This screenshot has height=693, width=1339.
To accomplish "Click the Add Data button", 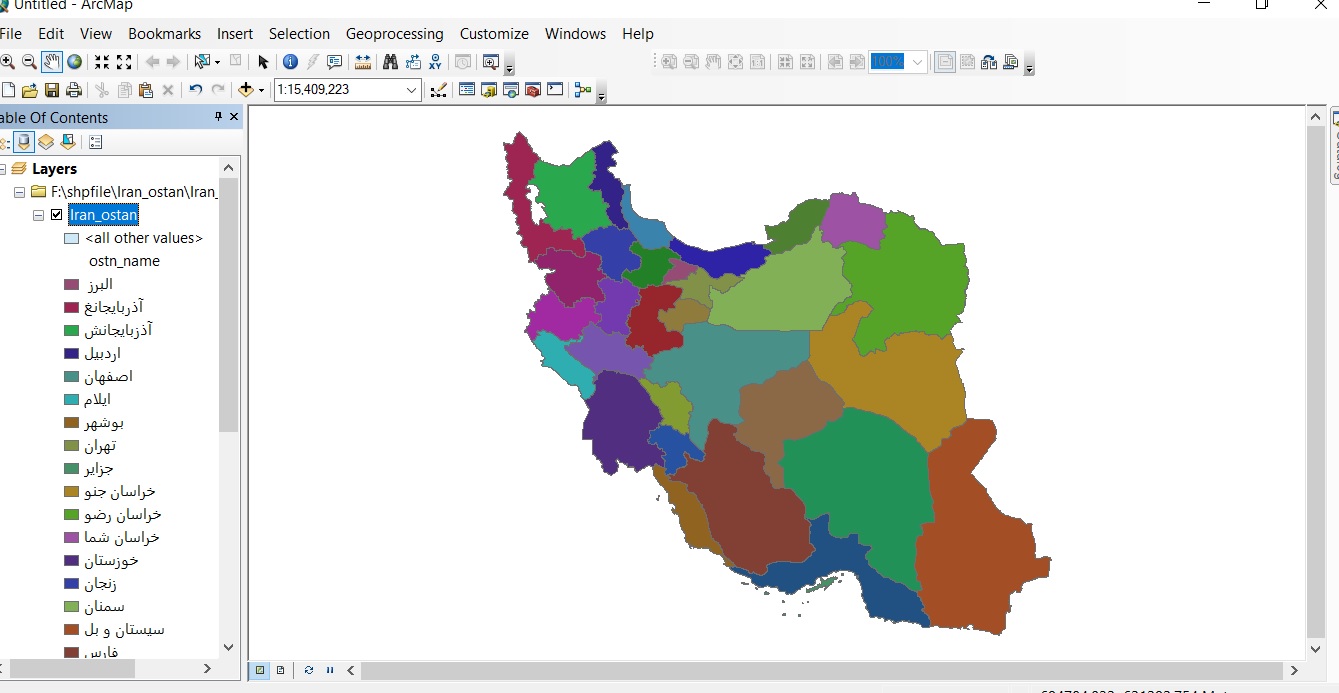I will pos(245,90).
